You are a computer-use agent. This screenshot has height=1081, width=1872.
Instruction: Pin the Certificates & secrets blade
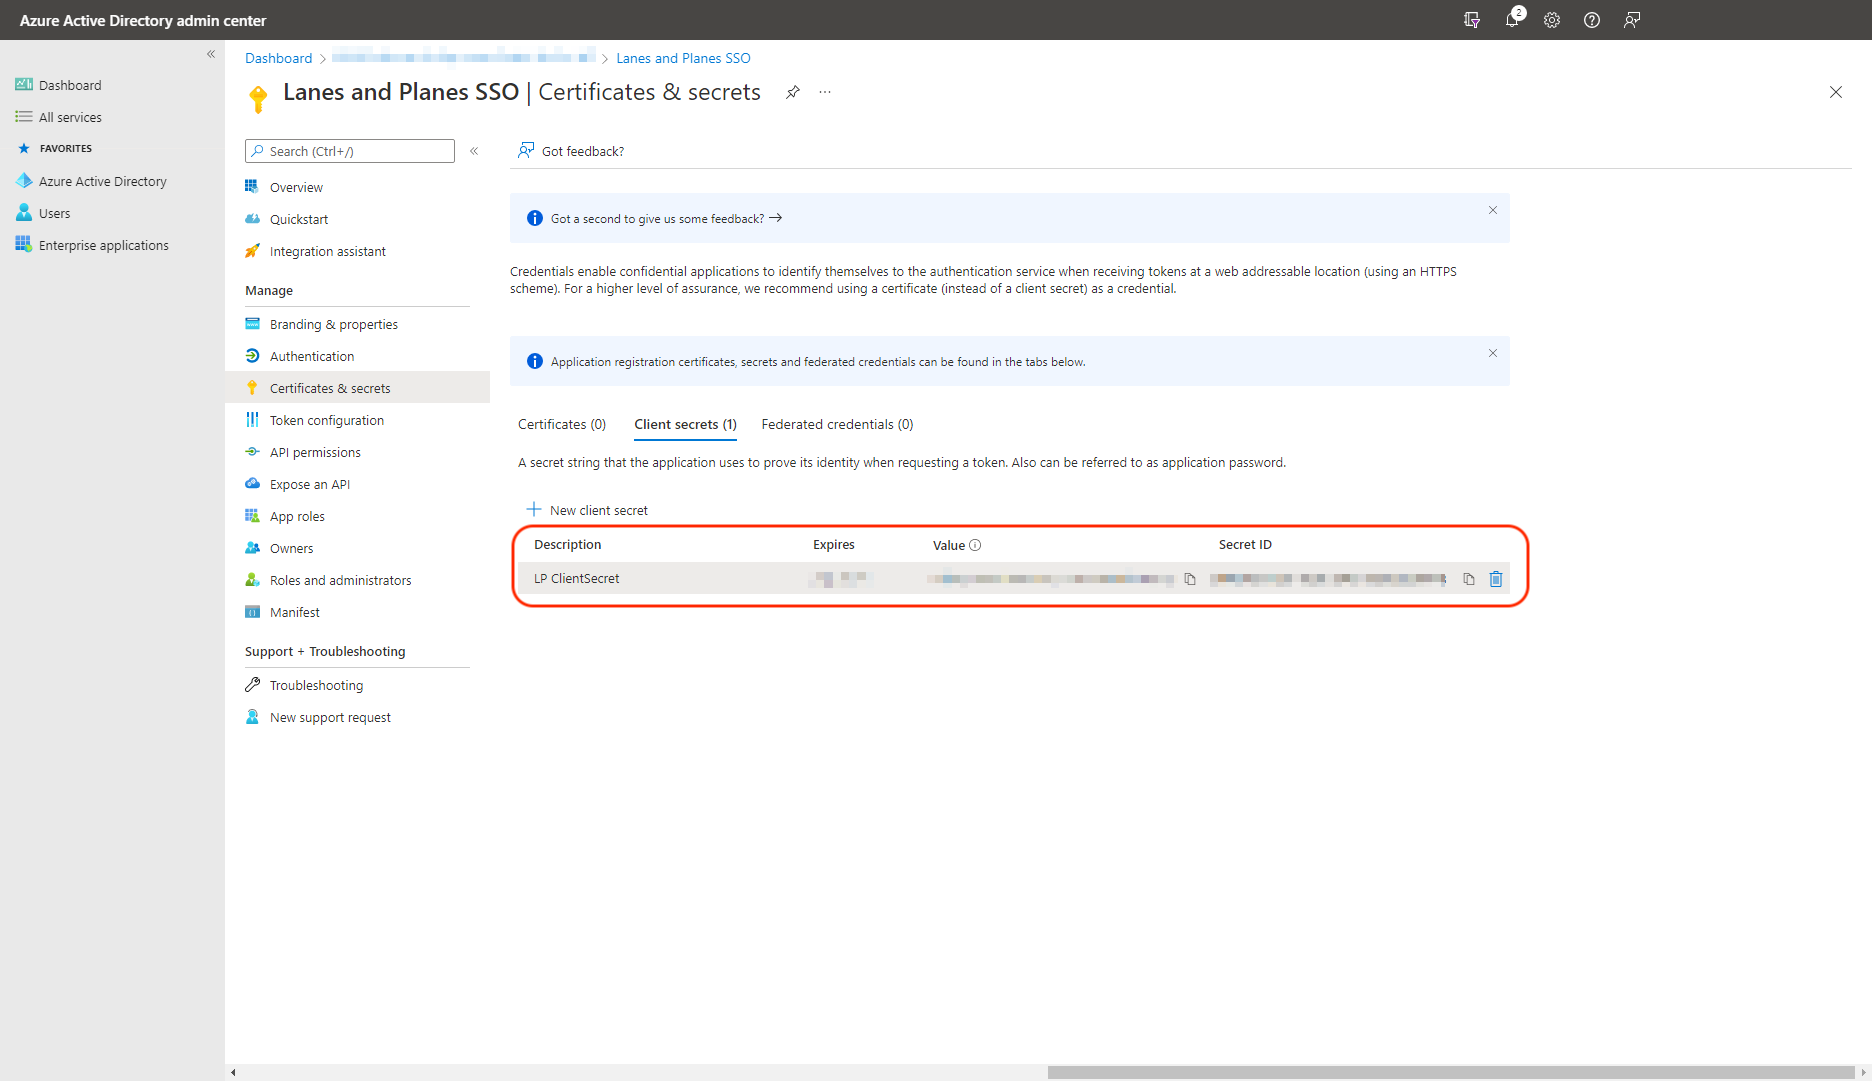[793, 92]
